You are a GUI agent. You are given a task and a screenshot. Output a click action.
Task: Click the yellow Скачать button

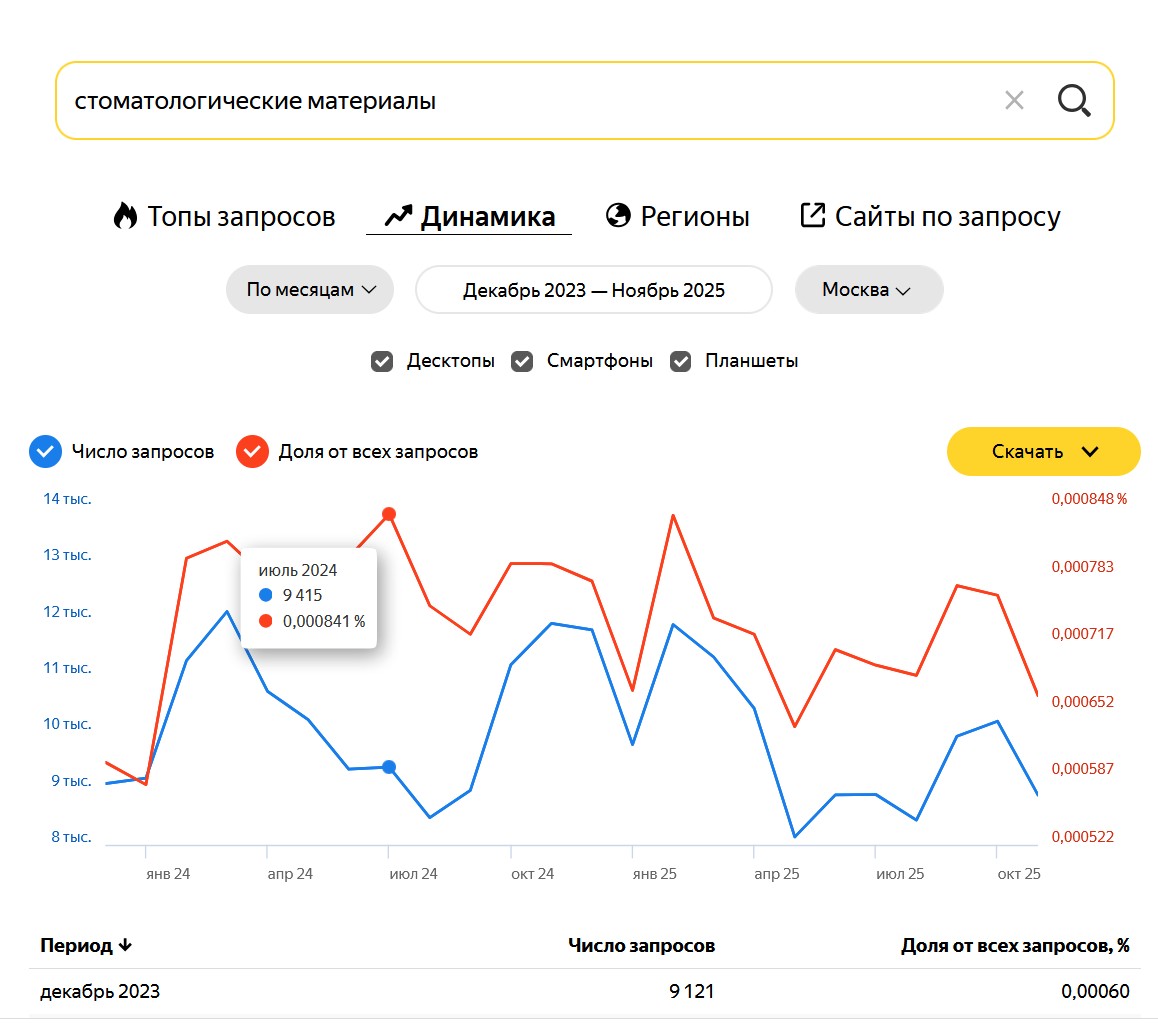pyautogui.click(x=1027, y=452)
